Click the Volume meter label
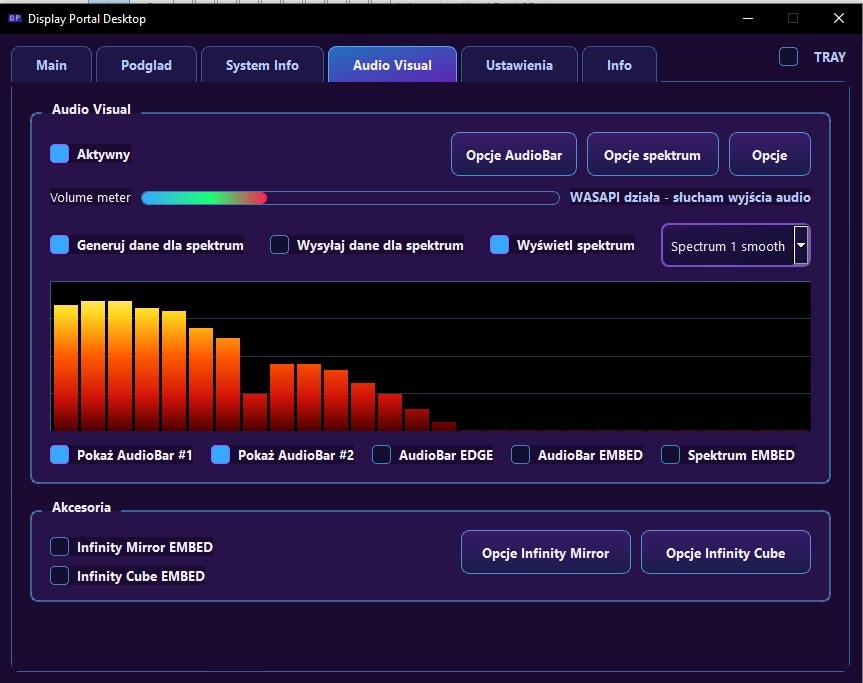This screenshot has width=863, height=683. pyautogui.click(x=90, y=198)
